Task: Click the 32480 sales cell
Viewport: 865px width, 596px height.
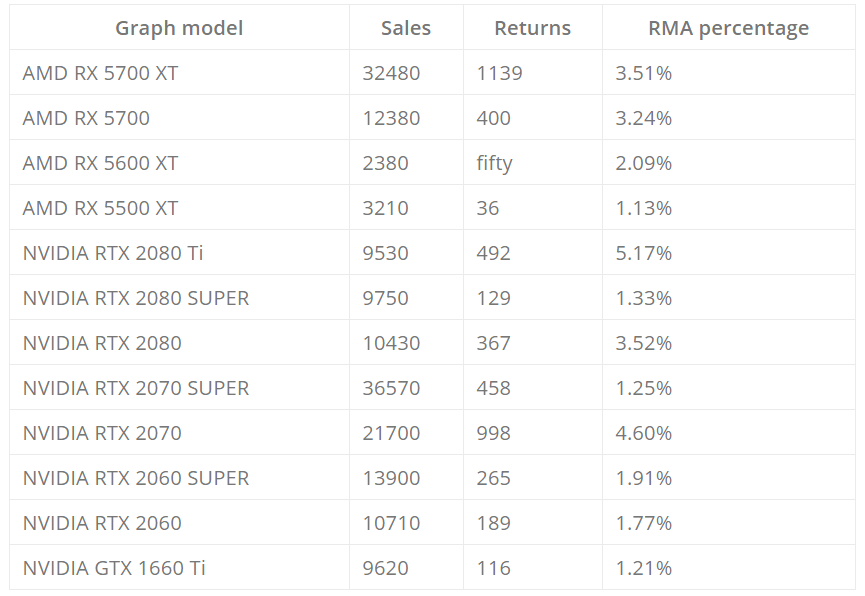Action: click(391, 73)
